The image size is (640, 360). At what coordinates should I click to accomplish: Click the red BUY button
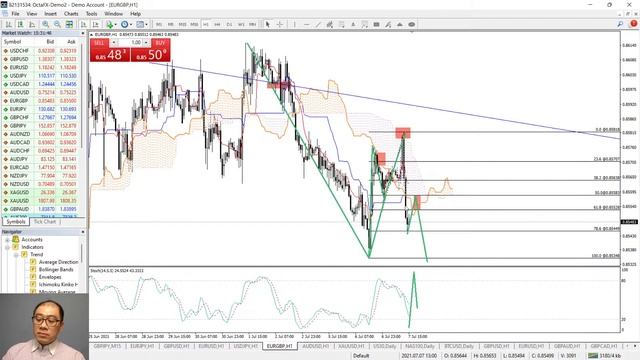click(150, 51)
